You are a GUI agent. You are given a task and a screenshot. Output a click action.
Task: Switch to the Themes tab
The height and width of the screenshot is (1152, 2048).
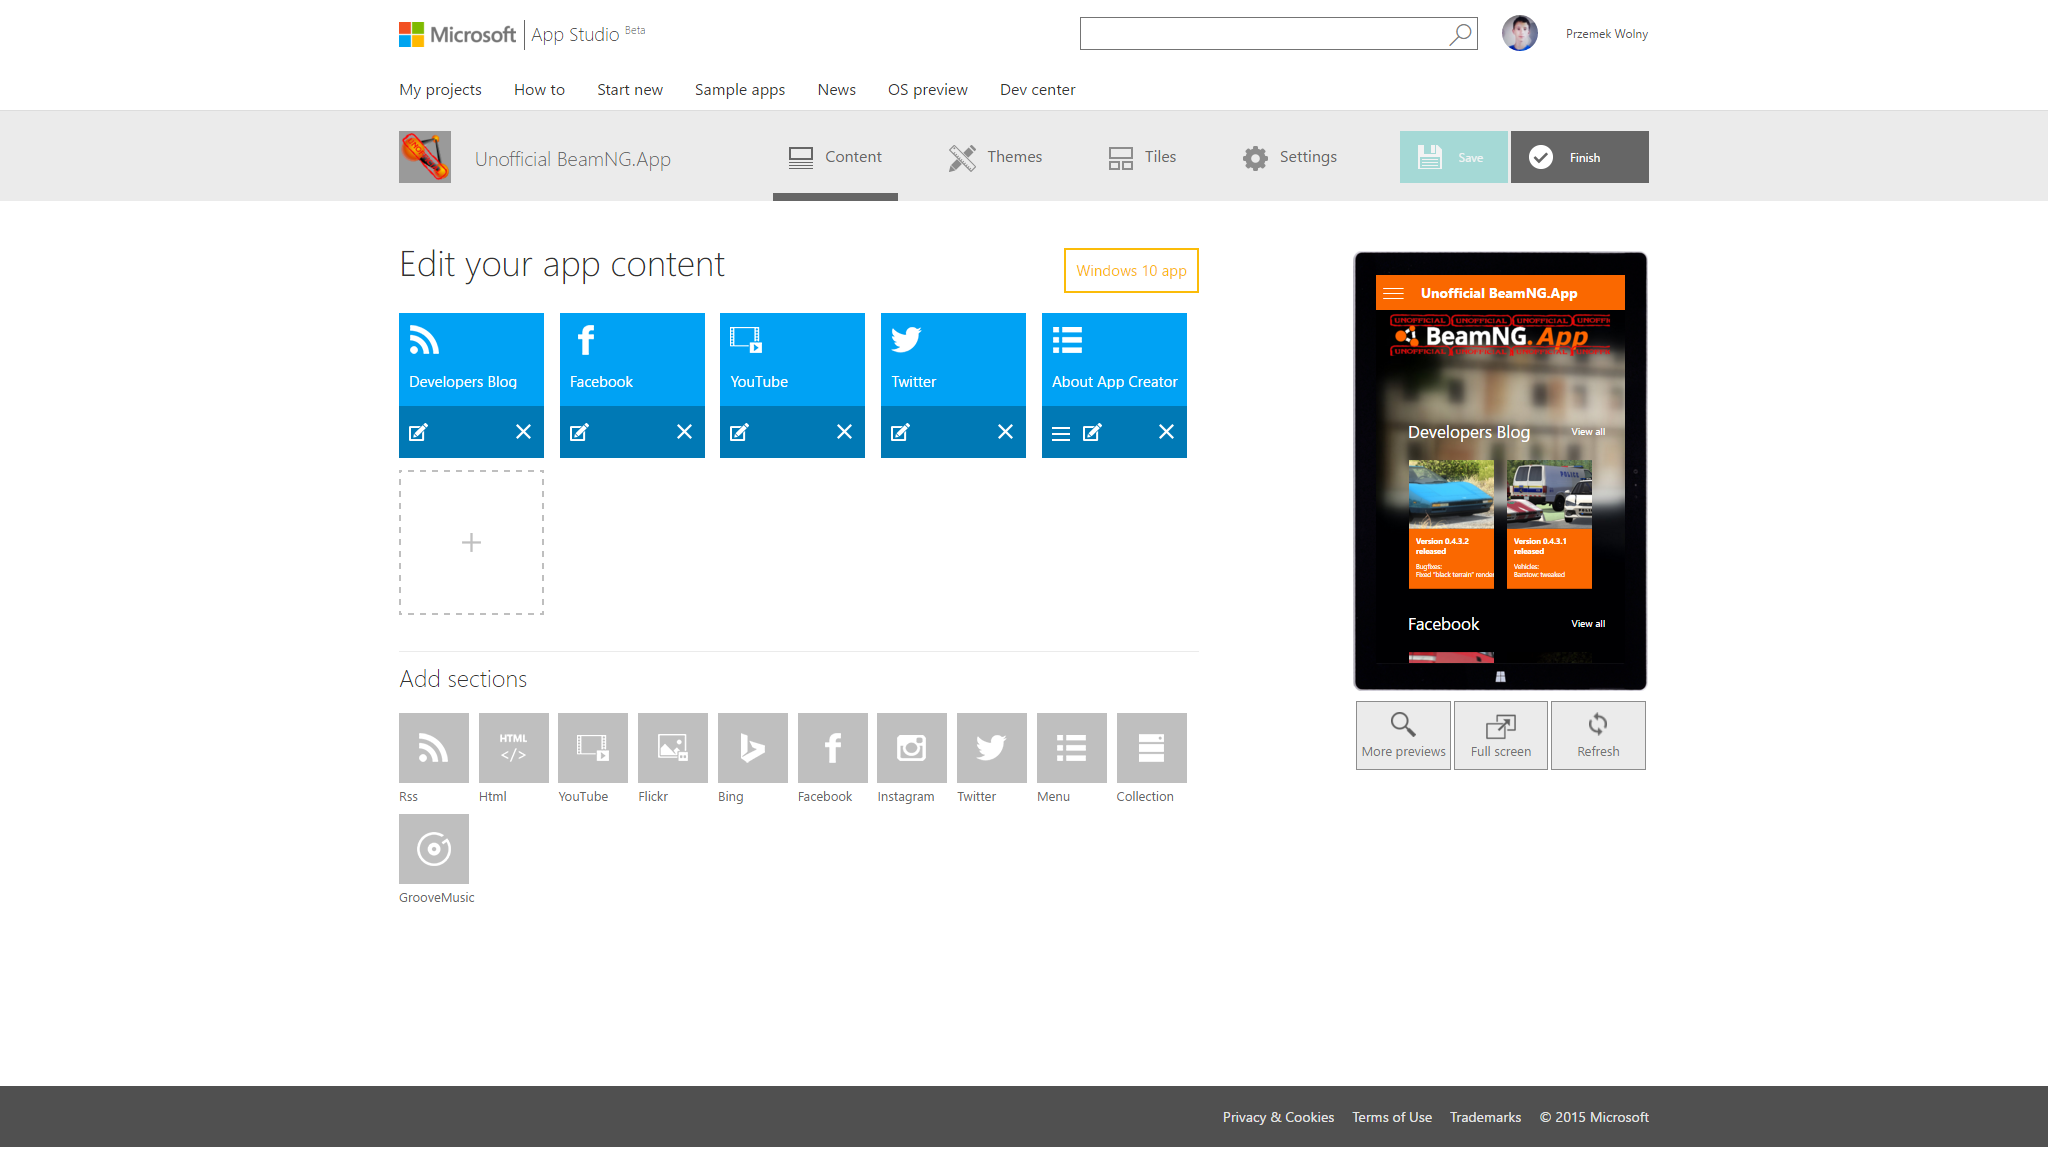tap(995, 157)
